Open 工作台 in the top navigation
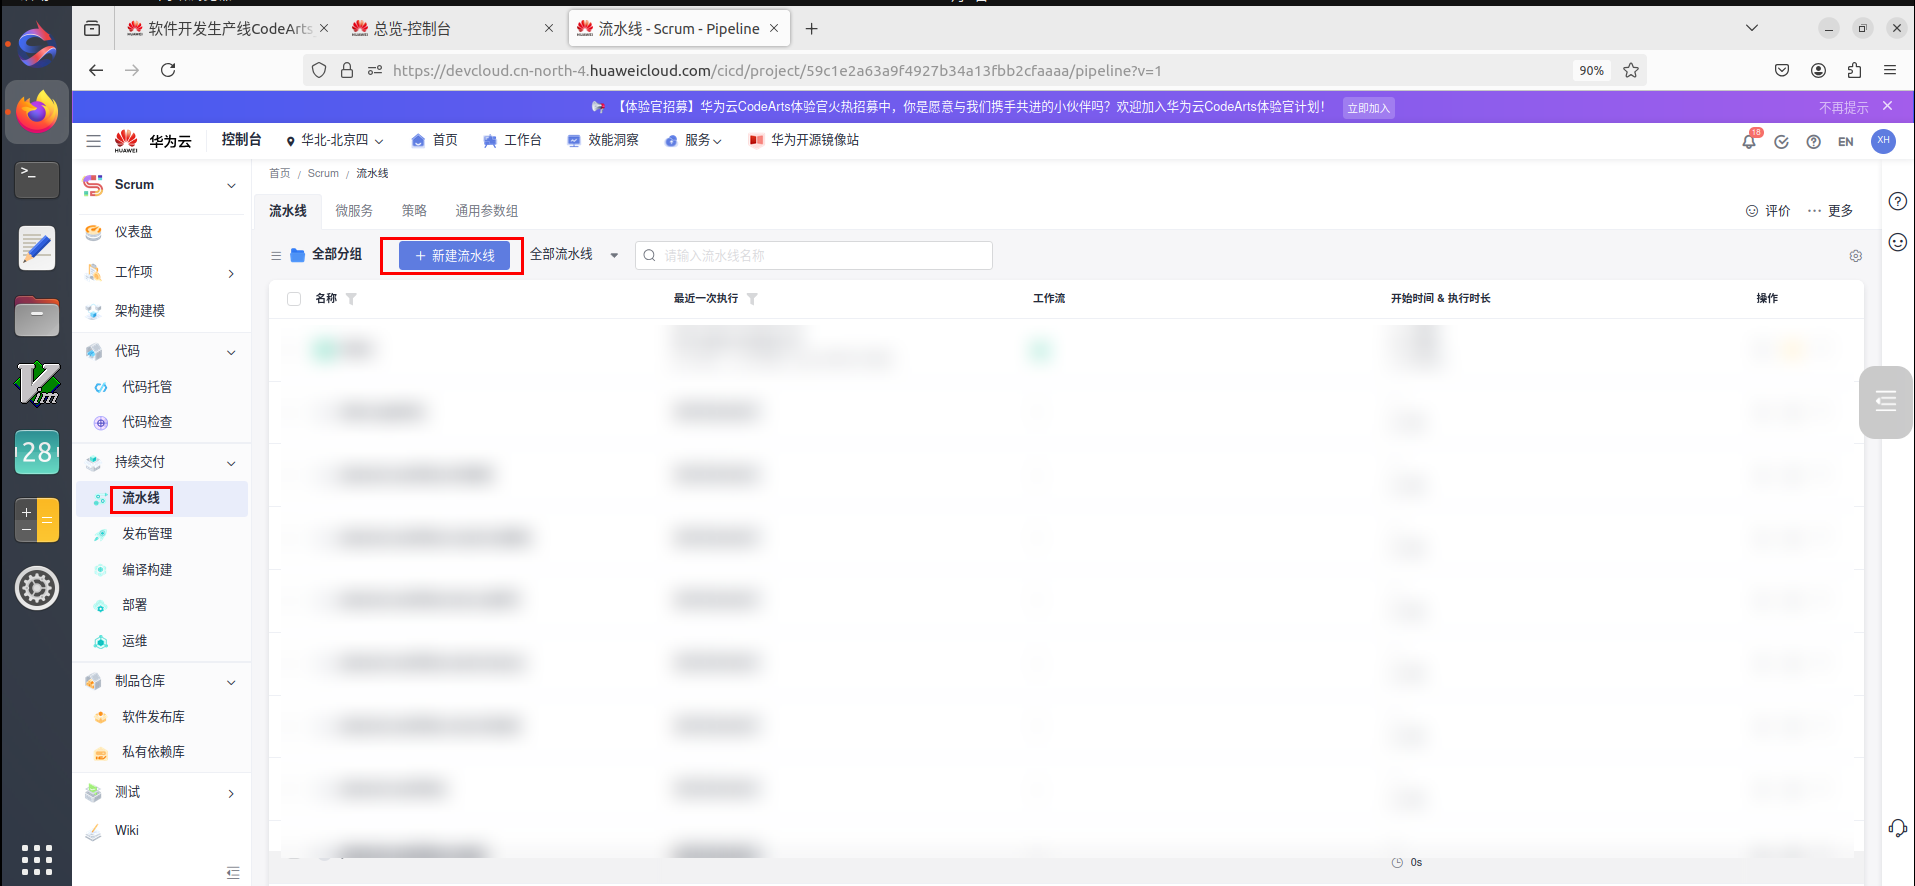The height and width of the screenshot is (886, 1915). tap(512, 141)
